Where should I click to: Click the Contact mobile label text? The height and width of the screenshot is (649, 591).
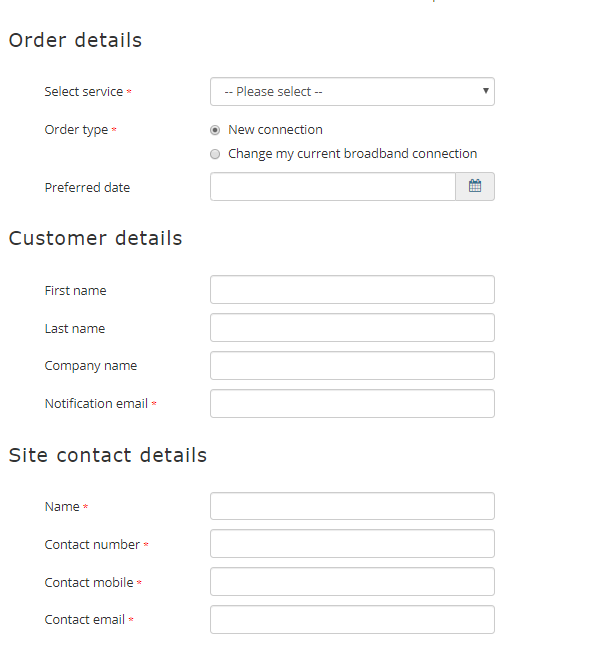[89, 582]
